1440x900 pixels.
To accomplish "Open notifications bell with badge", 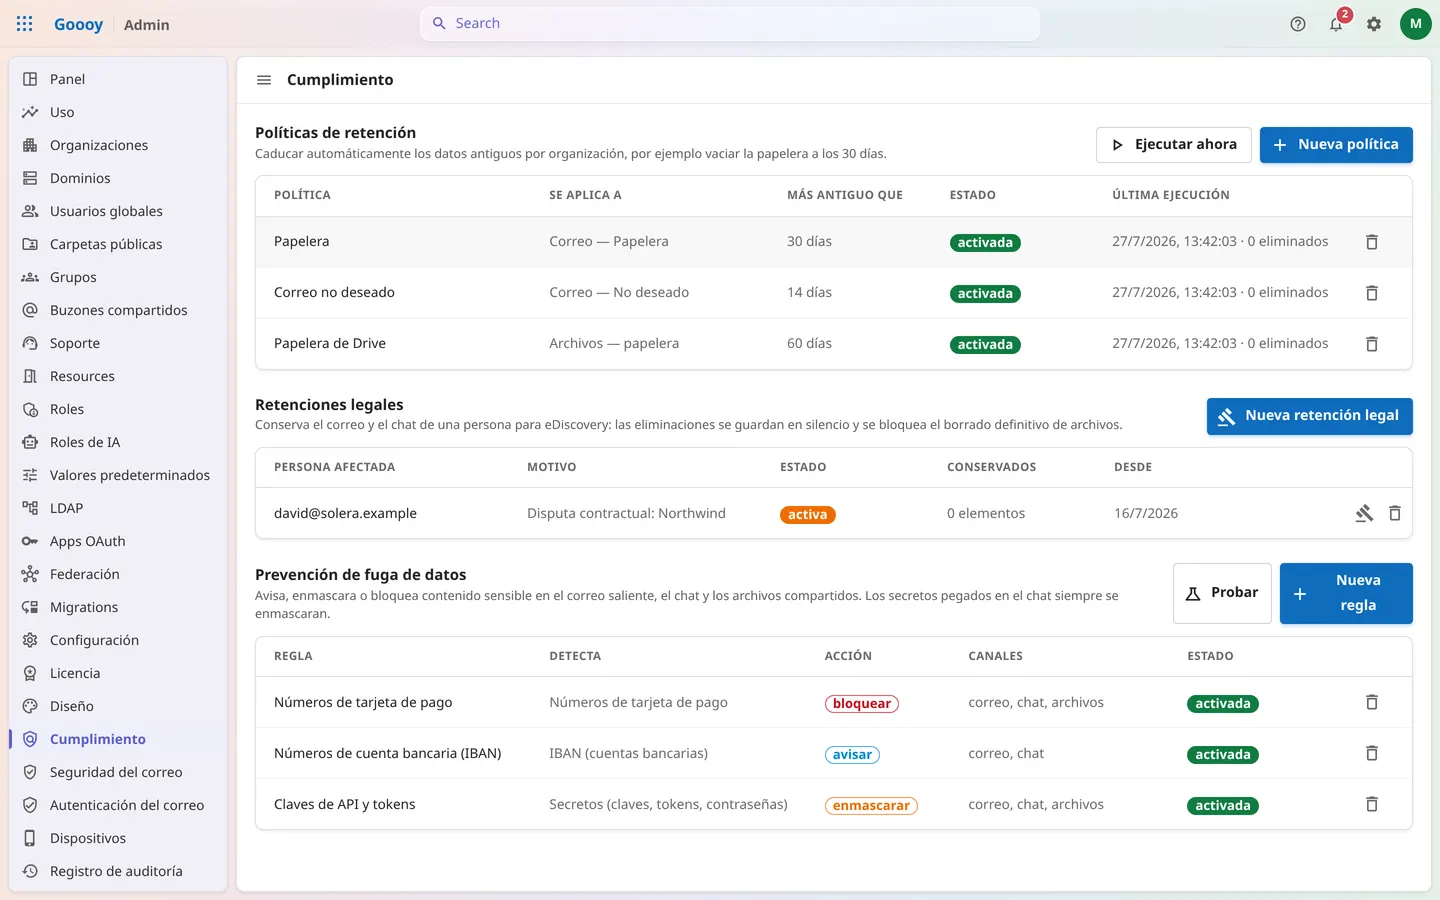I will pyautogui.click(x=1336, y=24).
